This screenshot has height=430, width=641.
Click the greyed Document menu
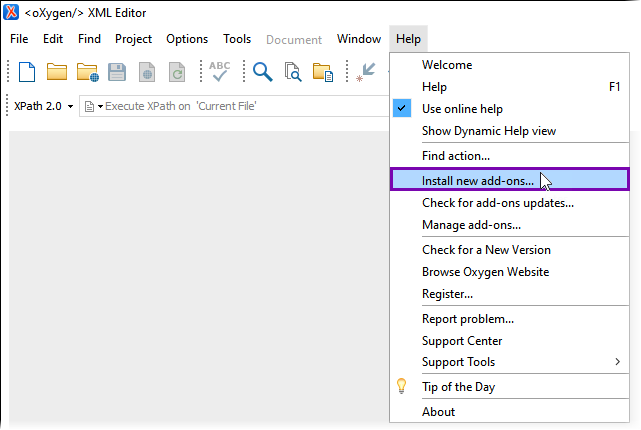[294, 40]
